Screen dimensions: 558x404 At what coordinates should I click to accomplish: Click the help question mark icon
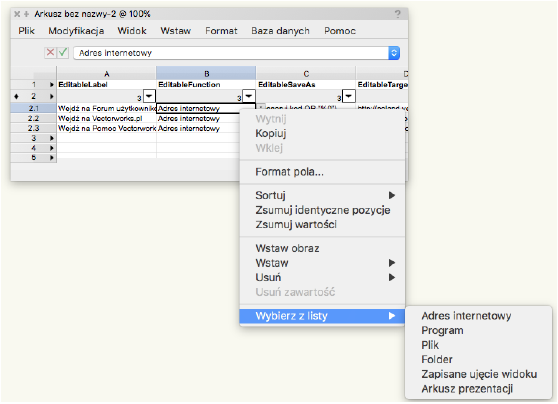(397, 14)
